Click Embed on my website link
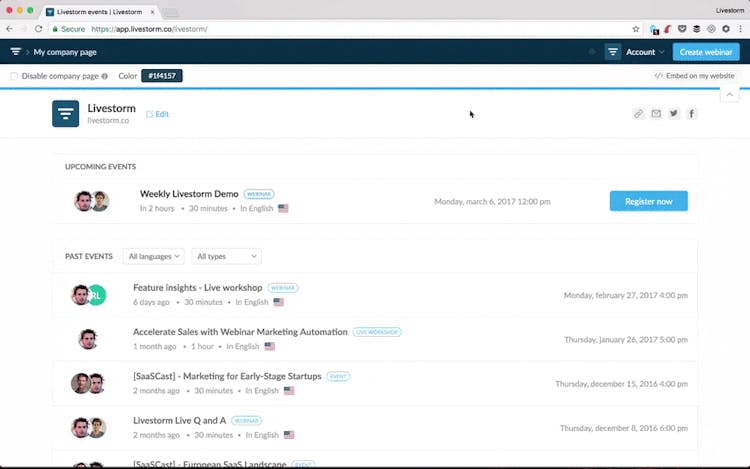Image resolution: width=750 pixels, height=469 pixels. click(695, 76)
